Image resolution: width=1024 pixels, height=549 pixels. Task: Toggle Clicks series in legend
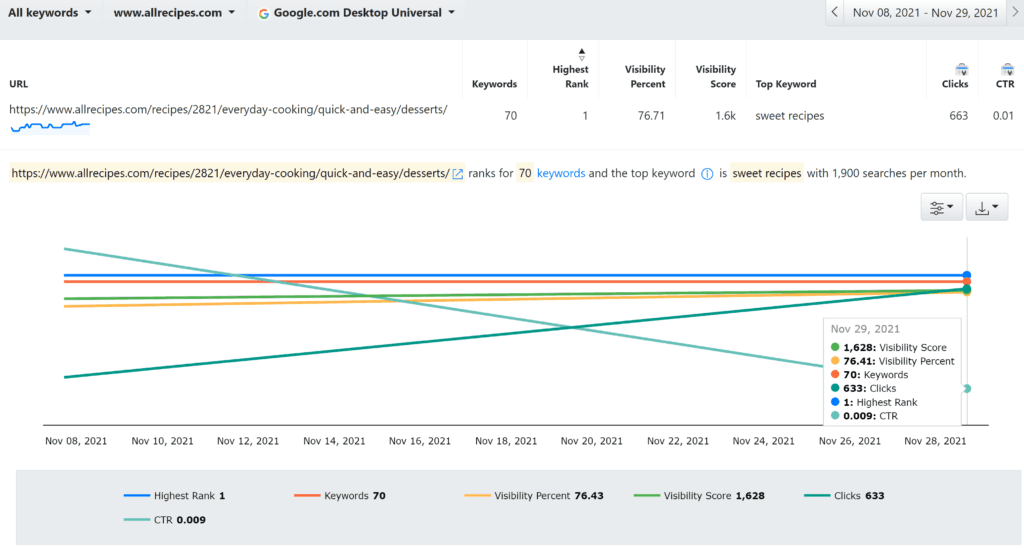coord(844,495)
